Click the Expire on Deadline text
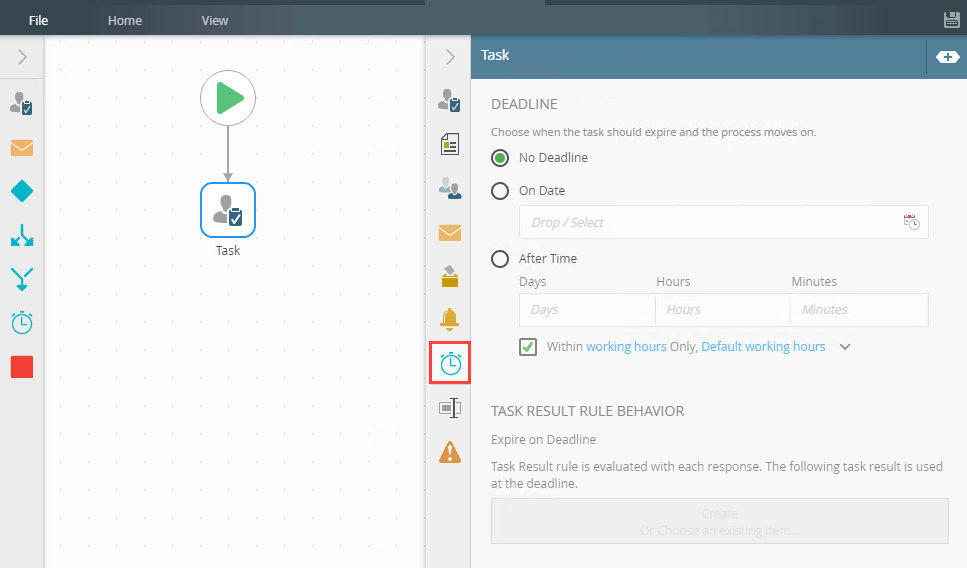Image resolution: width=967 pixels, height=568 pixels. pyautogui.click(x=543, y=440)
